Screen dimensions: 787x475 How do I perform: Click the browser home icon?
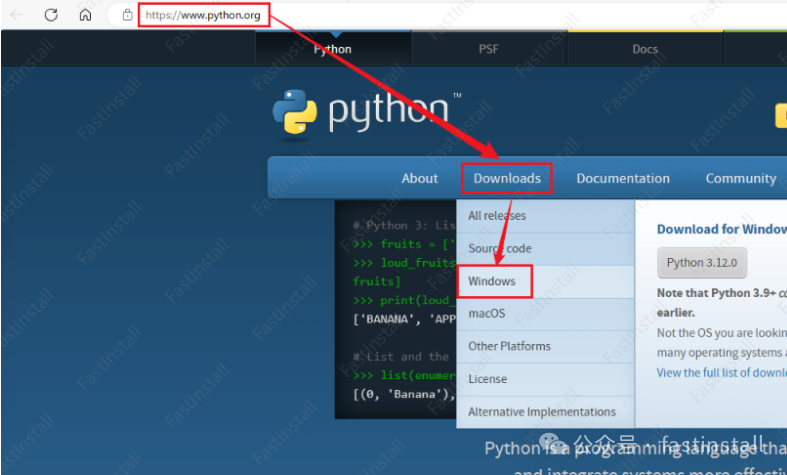click(85, 15)
